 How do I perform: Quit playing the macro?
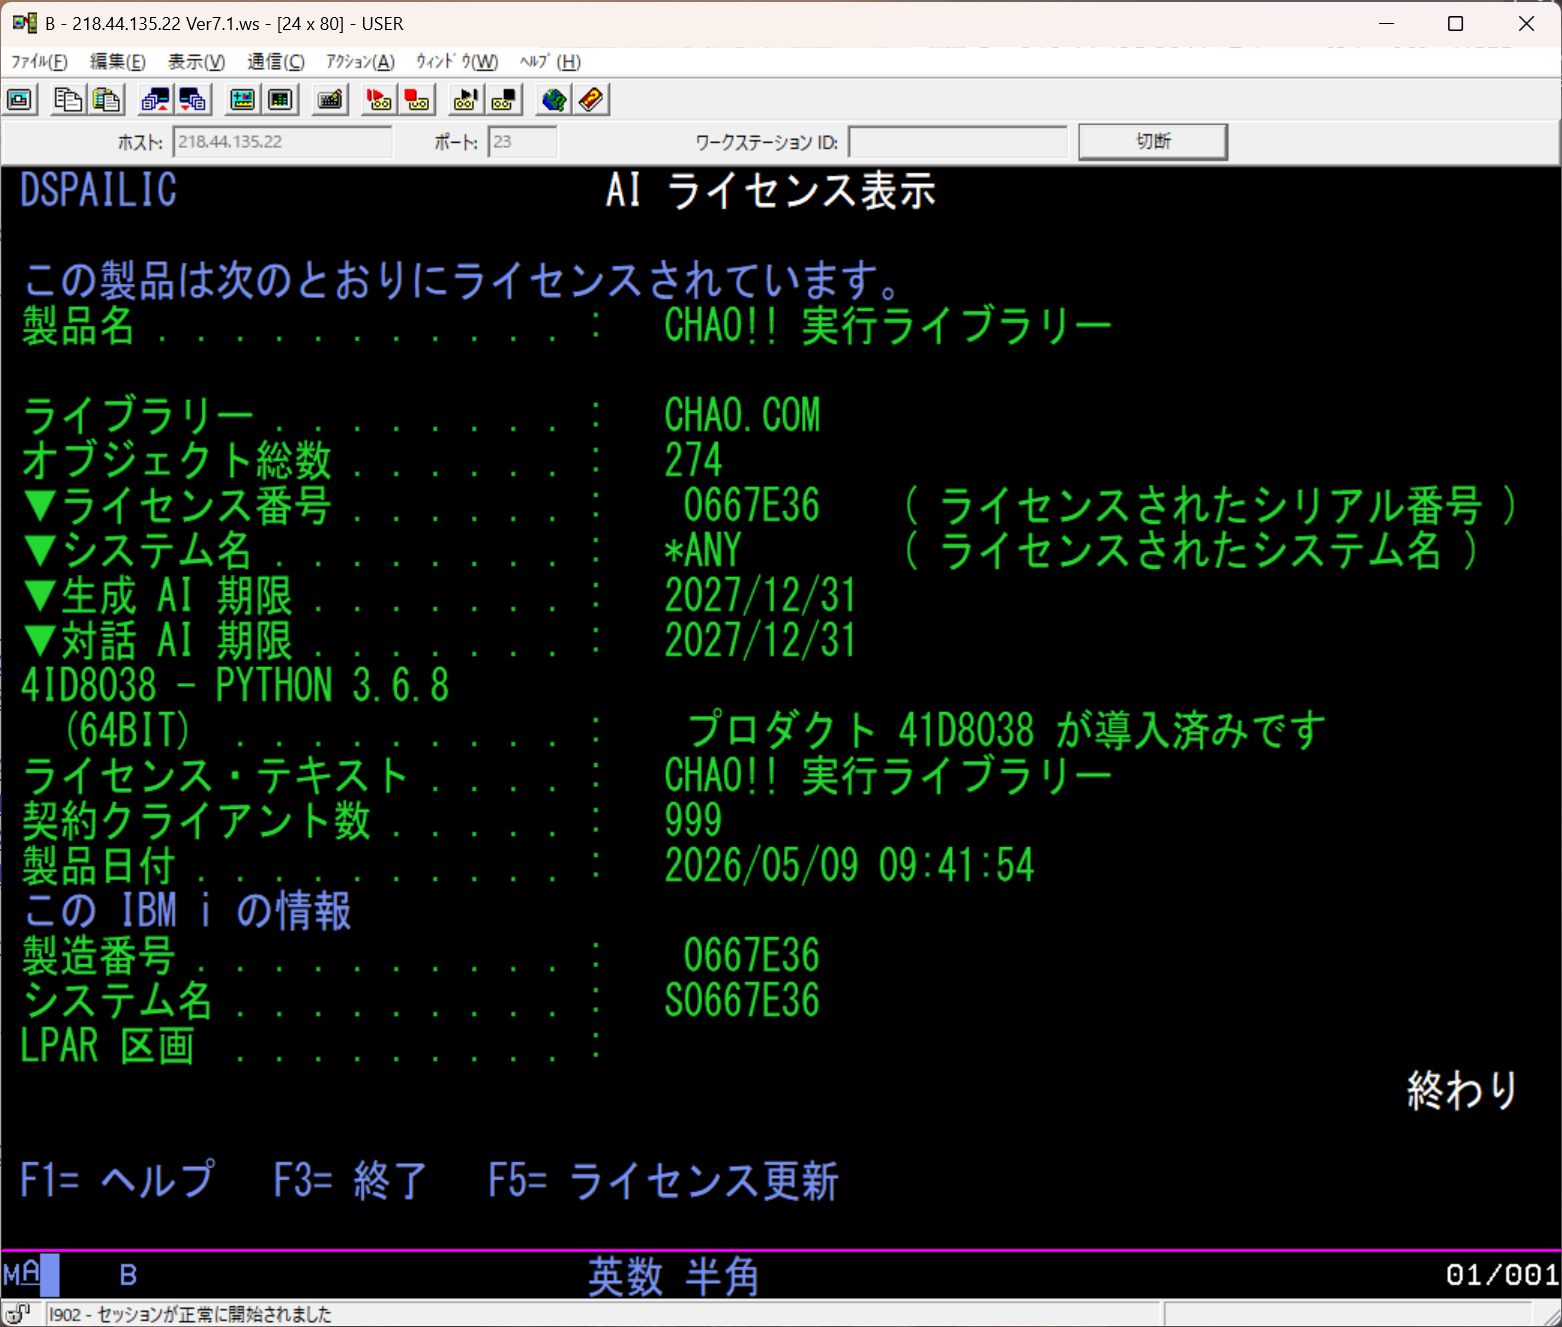[504, 100]
